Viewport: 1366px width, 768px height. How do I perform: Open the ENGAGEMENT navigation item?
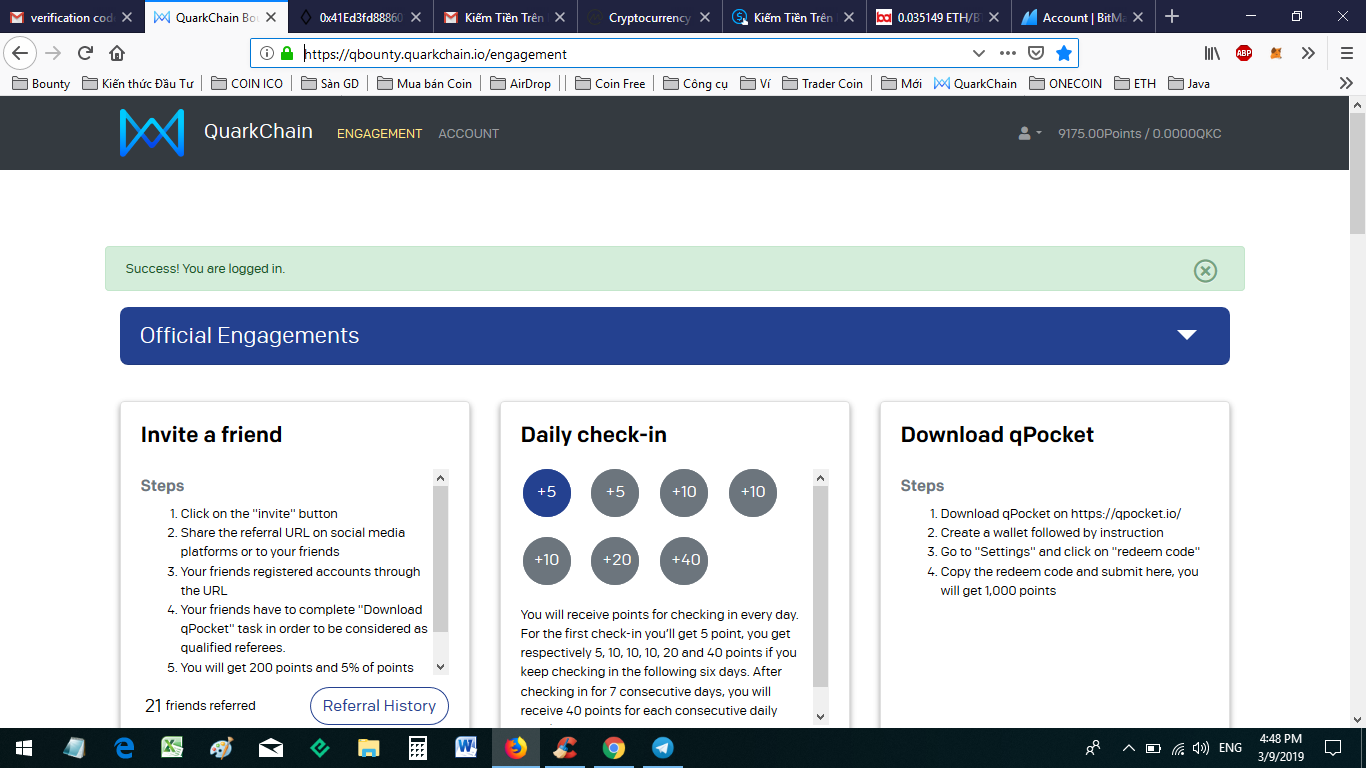(x=379, y=134)
